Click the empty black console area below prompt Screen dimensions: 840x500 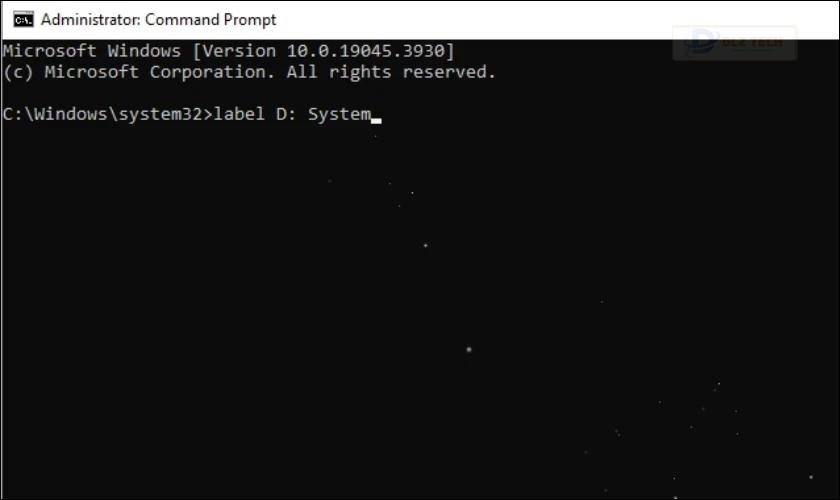pyautogui.click(x=420, y=311)
